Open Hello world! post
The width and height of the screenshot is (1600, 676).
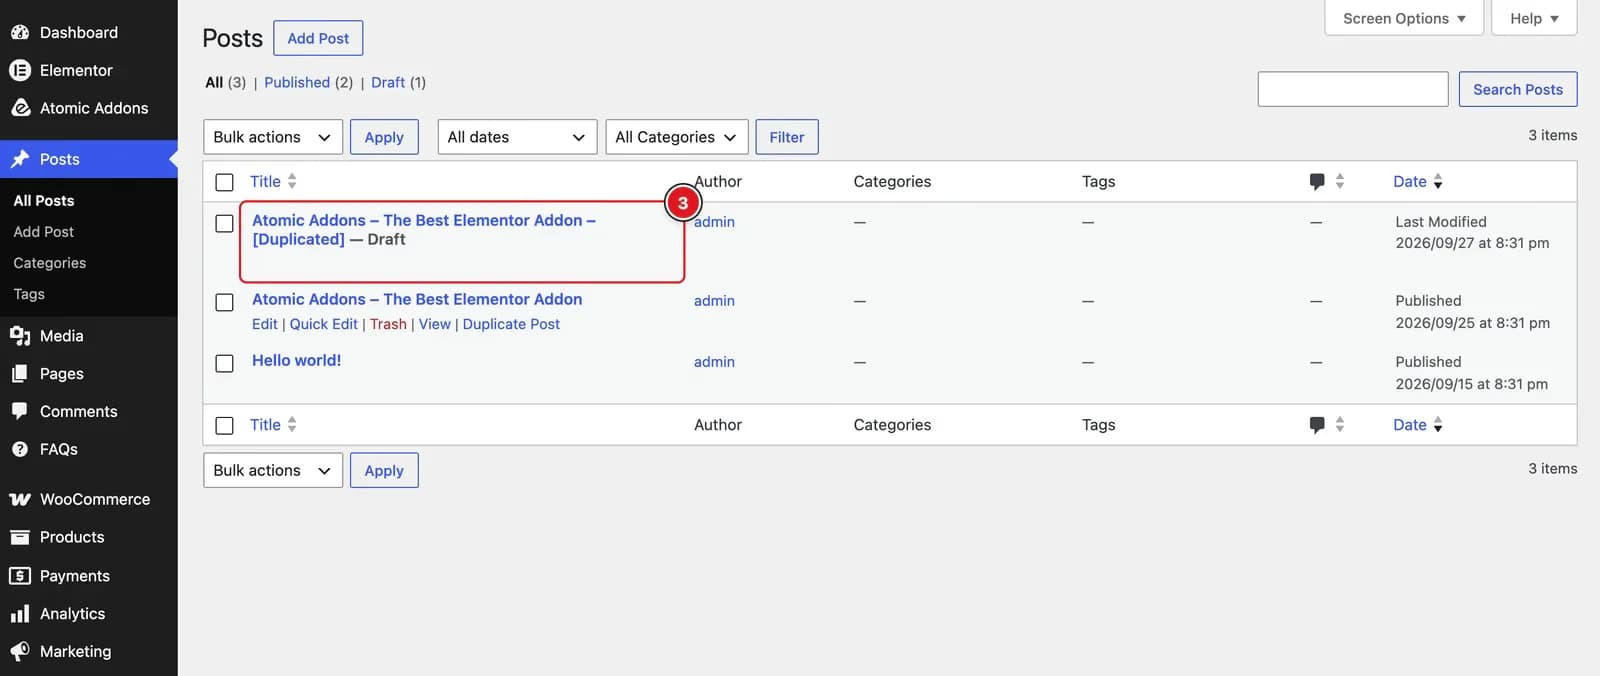click(296, 360)
